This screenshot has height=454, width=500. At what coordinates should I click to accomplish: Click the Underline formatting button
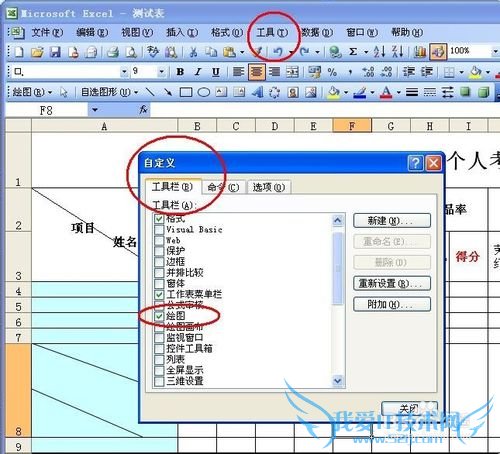[x=216, y=72]
